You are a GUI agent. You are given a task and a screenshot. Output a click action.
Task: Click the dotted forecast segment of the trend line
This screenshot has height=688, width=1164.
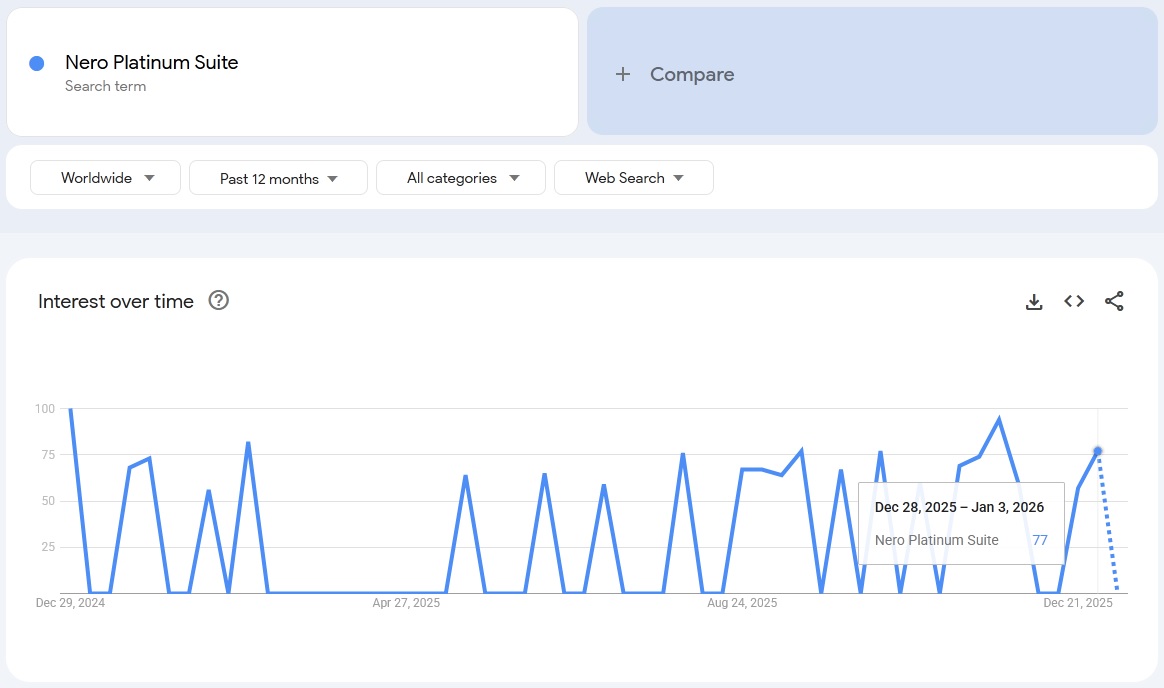pos(1108,520)
